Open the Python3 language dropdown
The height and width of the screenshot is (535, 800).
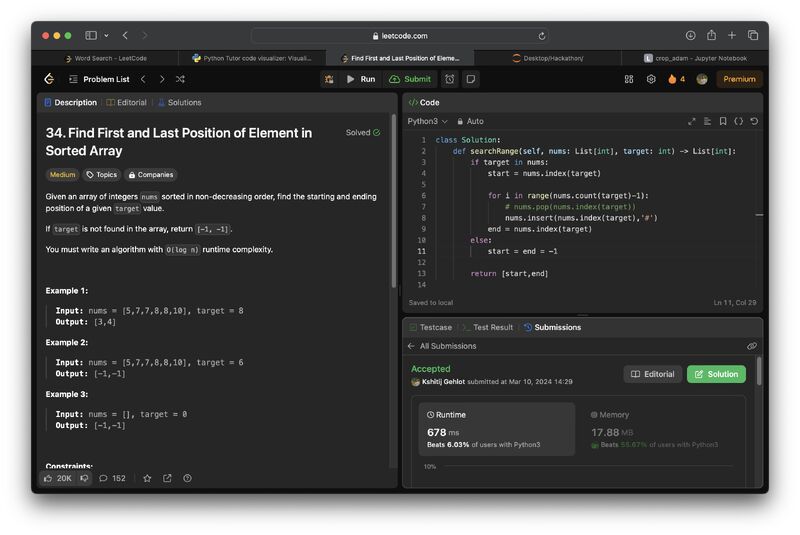[x=428, y=121]
